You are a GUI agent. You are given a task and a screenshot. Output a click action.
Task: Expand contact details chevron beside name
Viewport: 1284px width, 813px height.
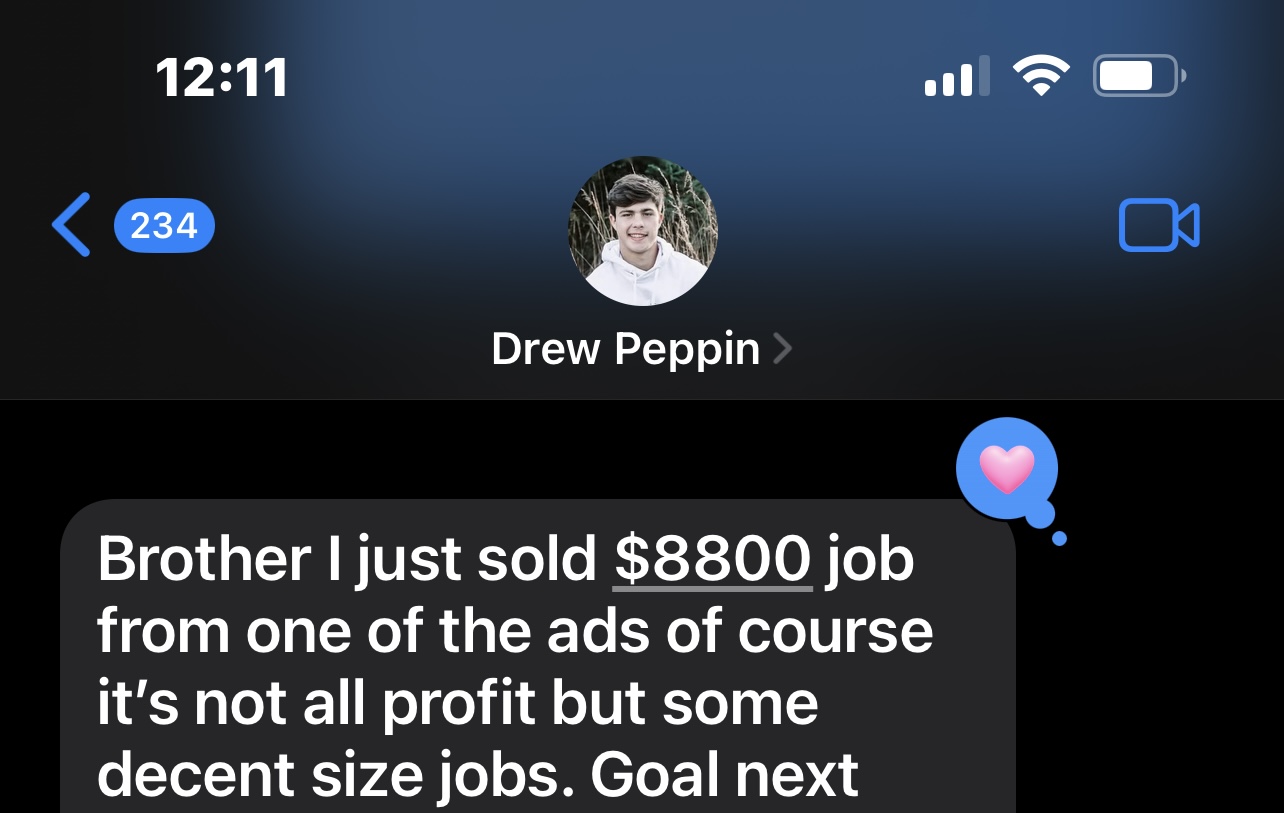(783, 349)
